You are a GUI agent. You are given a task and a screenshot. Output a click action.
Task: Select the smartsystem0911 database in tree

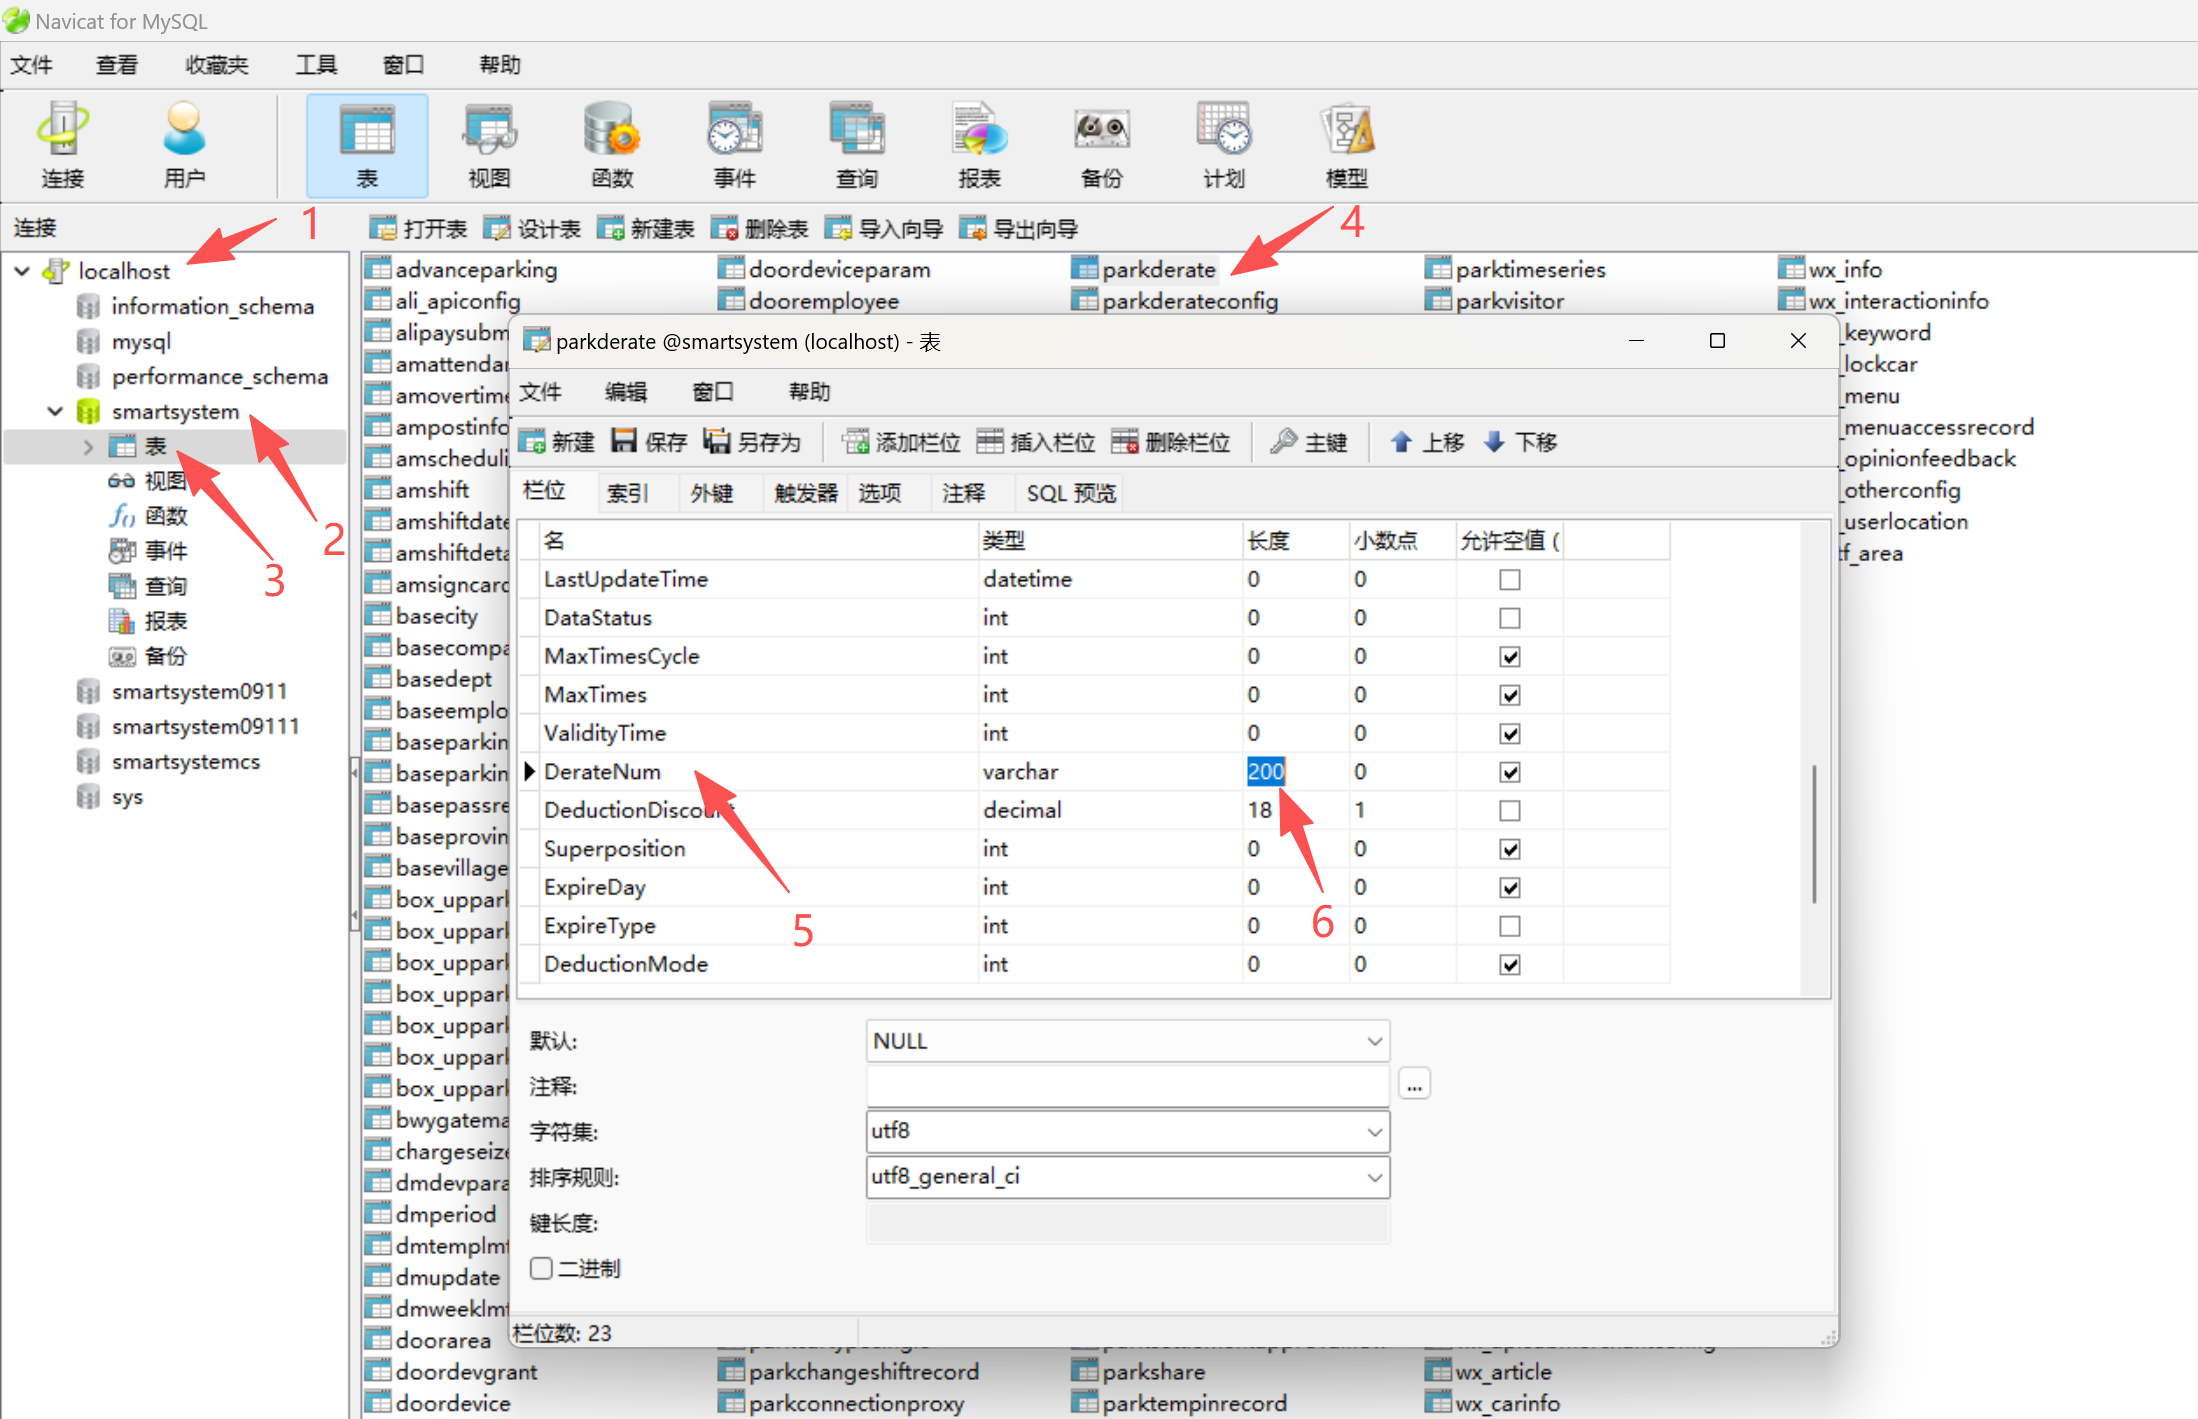pos(199,691)
